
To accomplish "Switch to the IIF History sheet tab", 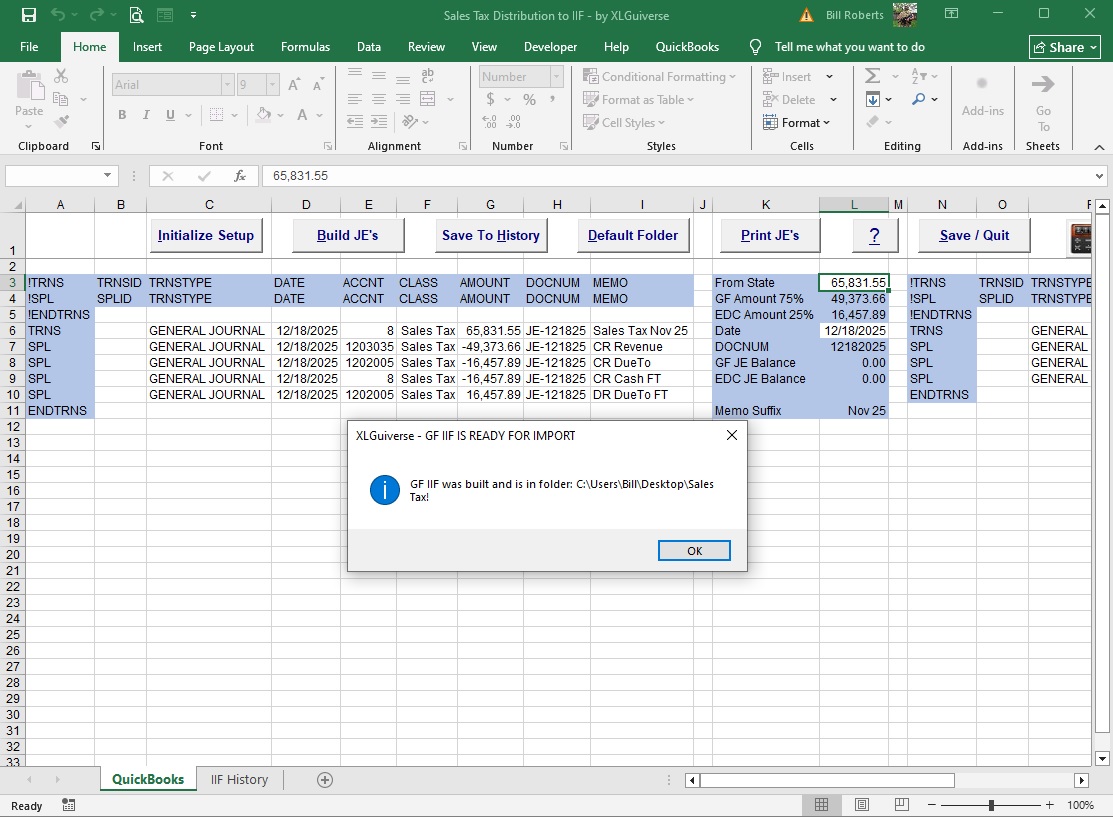I will coord(239,780).
